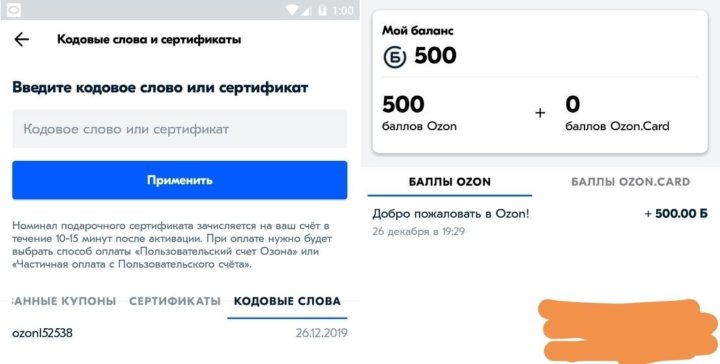Click the plus sign between balances
The height and width of the screenshot is (364, 720).
[540, 113]
